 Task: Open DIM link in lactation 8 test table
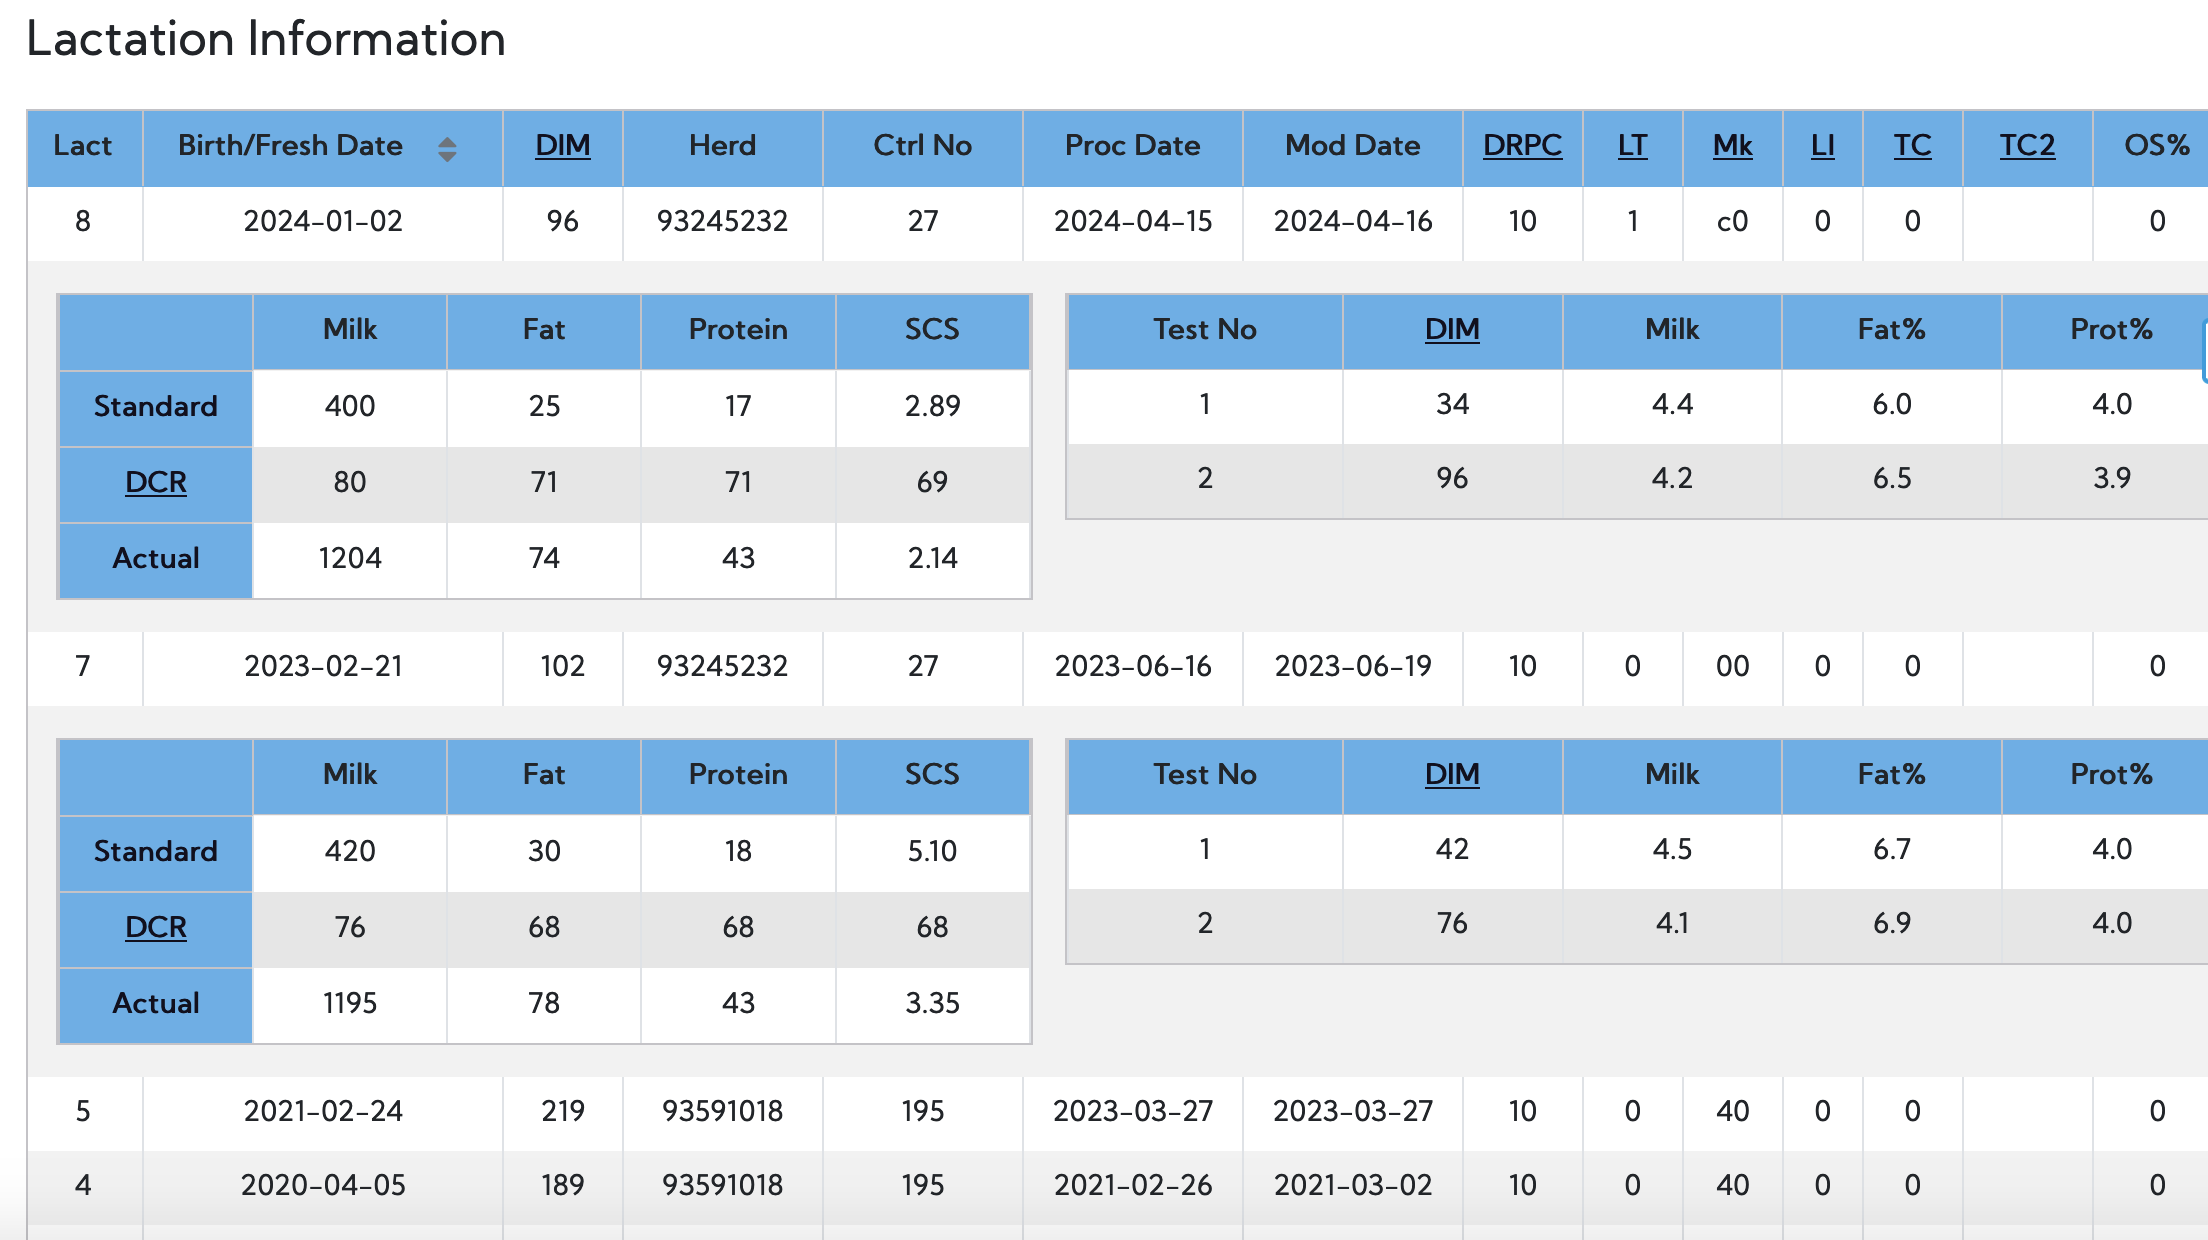(x=1452, y=329)
